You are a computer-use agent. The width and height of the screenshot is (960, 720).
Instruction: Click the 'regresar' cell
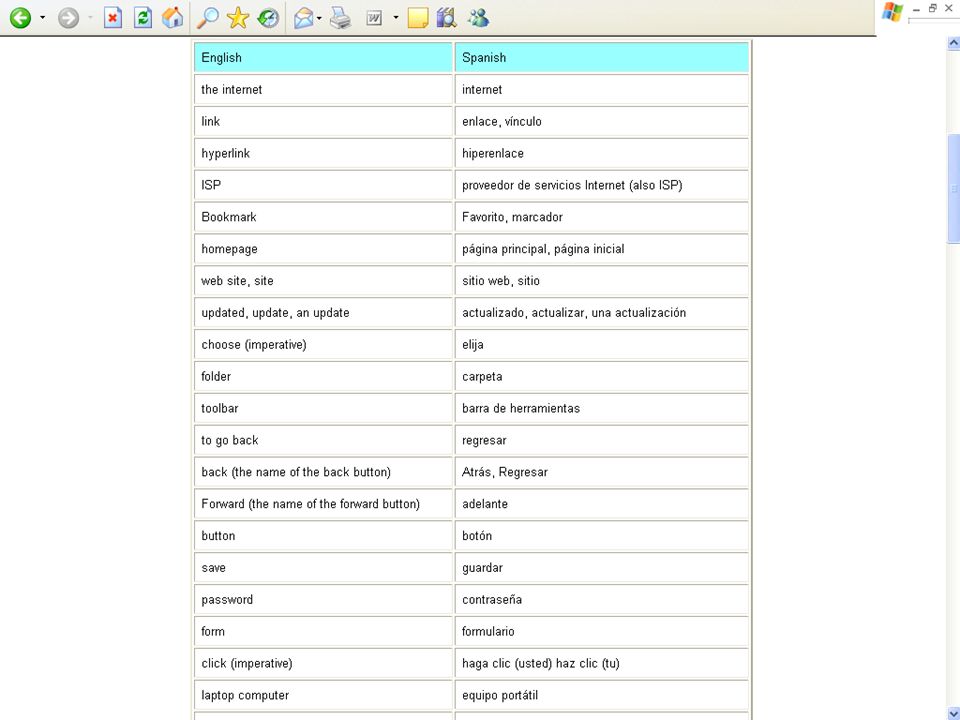click(x=602, y=440)
